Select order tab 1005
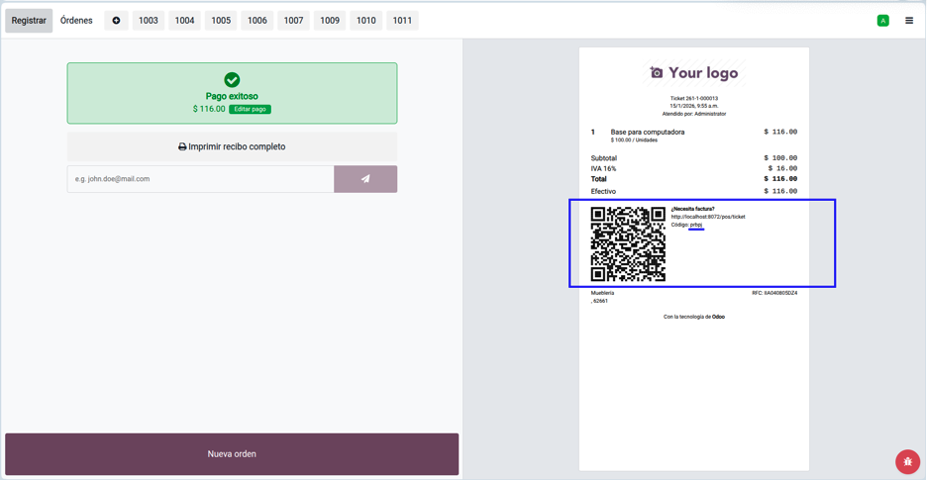This screenshot has height=480, width=927. (x=221, y=21)
